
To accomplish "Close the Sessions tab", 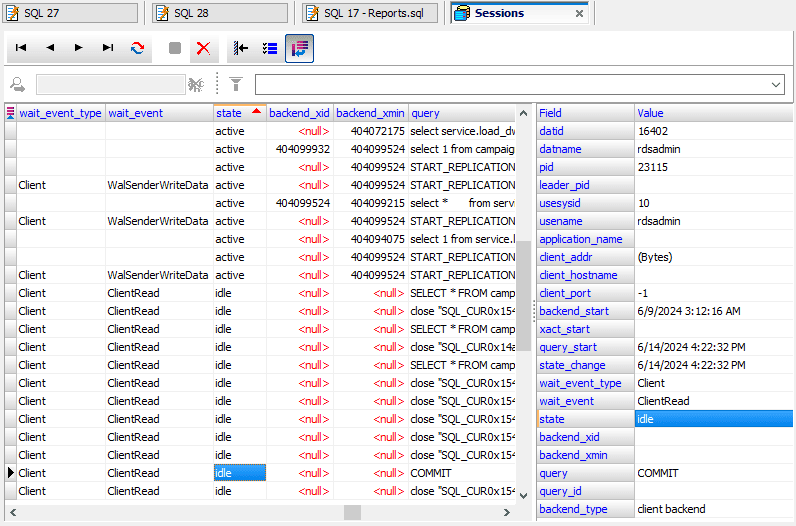I will tap(579, 14).
